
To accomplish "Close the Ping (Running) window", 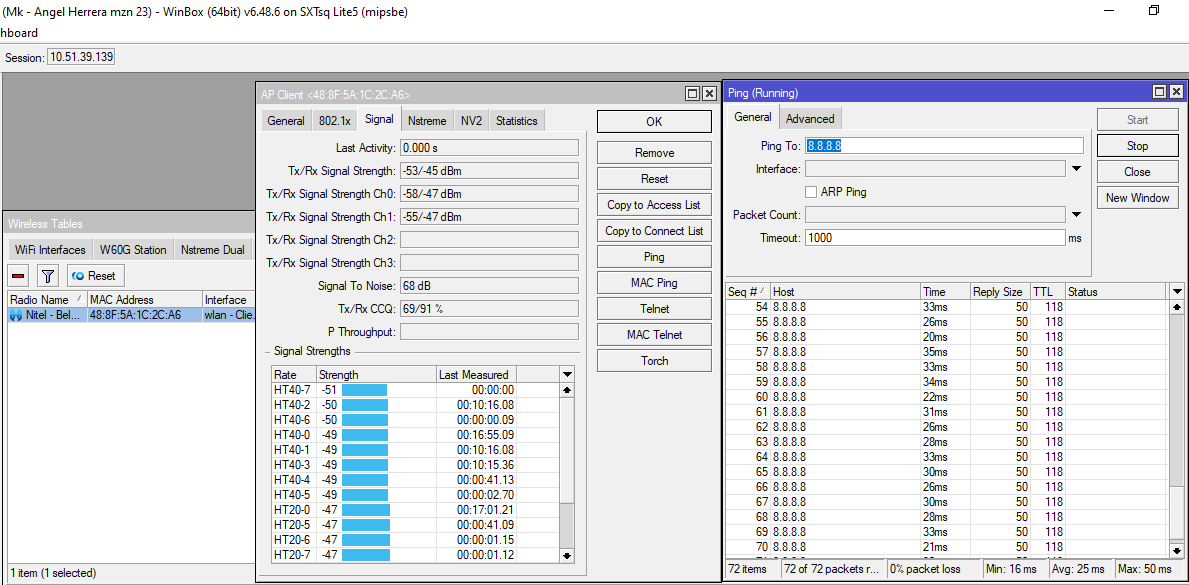I will pyautogui.click(x=1176, y=92).
